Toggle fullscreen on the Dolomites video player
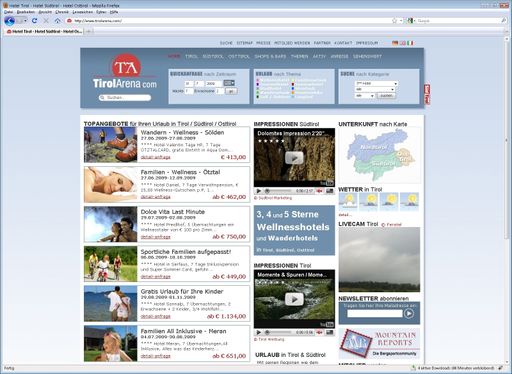The height and width of the screenshot is (374, 512). [x=329, y=191]
